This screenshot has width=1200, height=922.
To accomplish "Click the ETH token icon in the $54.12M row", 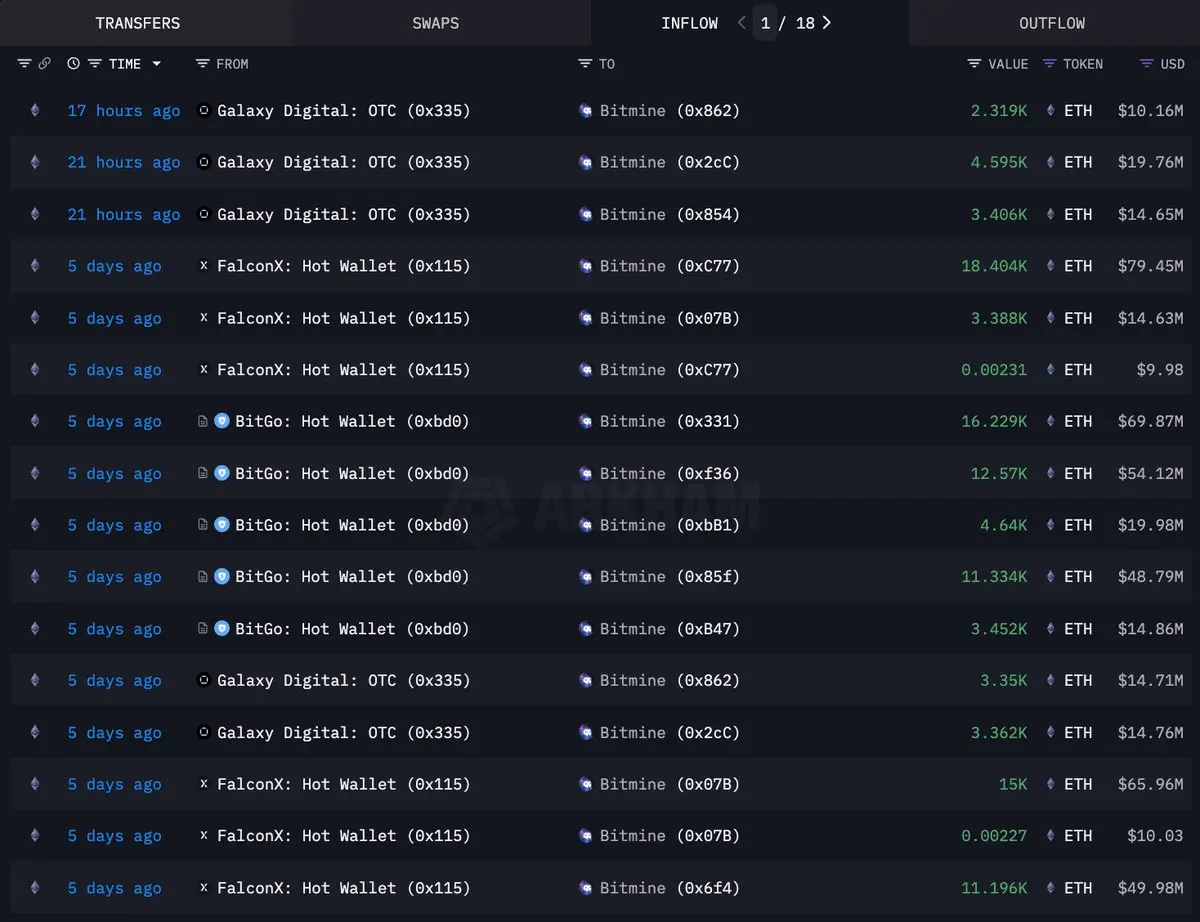I will pos(1050,473).
